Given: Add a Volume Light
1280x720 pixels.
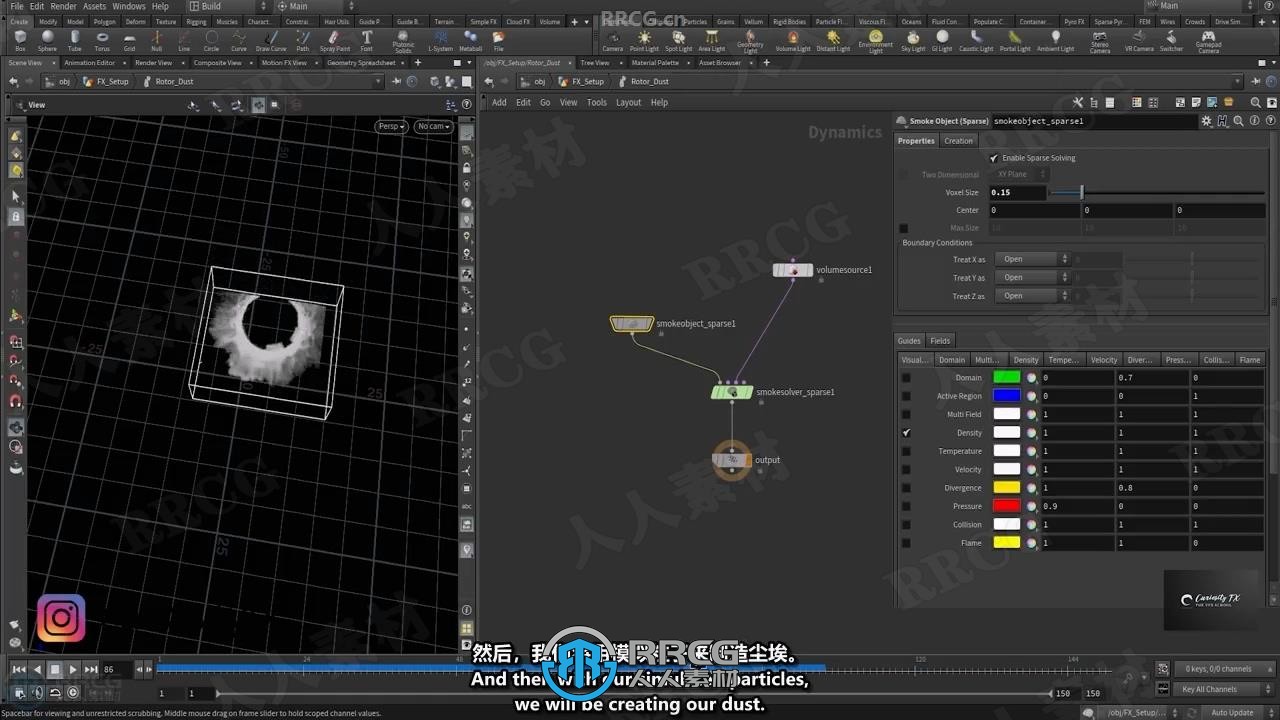Looking at the screenshot, I should tap(793, 41).
